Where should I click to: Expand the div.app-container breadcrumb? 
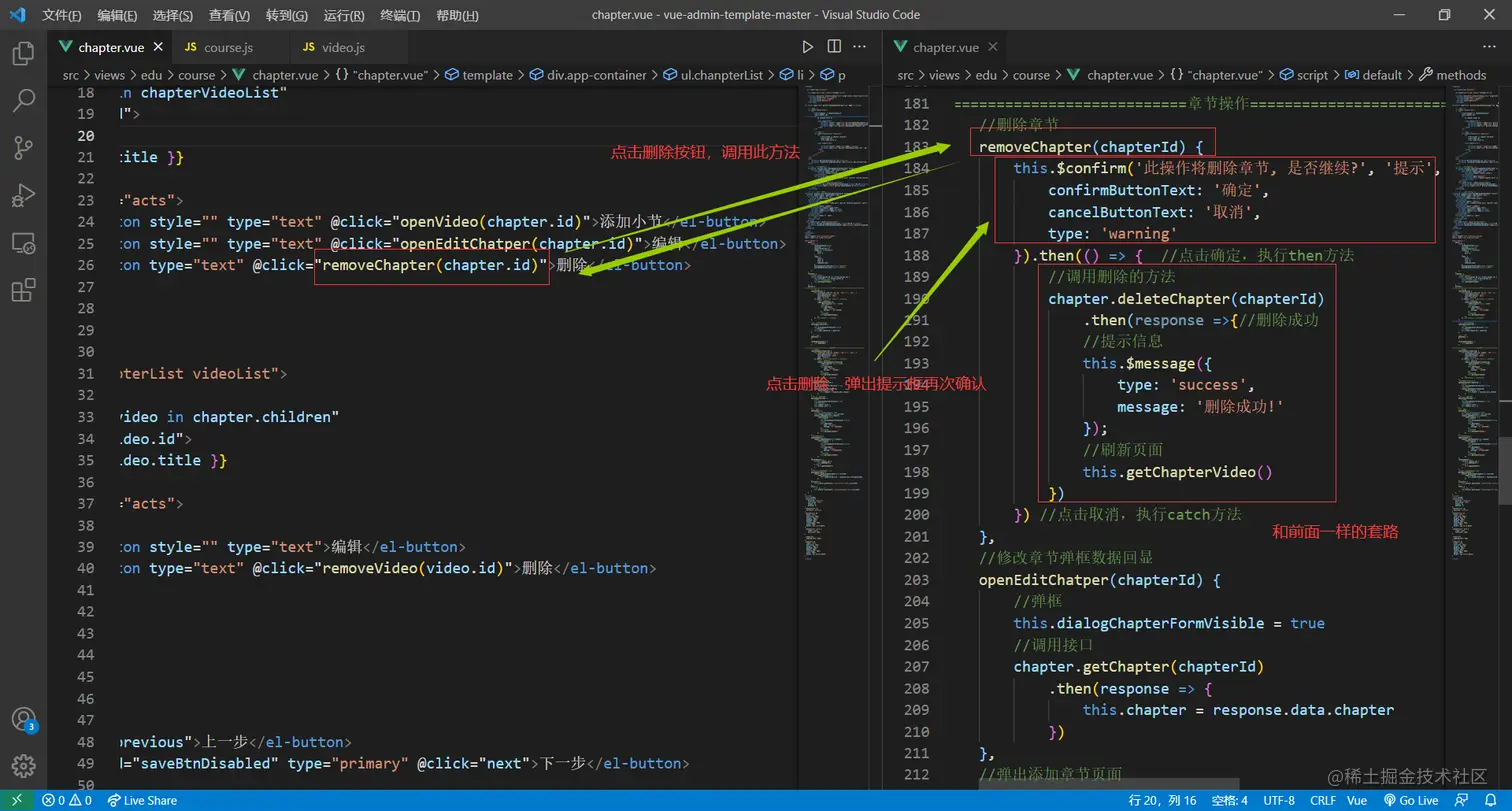[x=588, y=75]
